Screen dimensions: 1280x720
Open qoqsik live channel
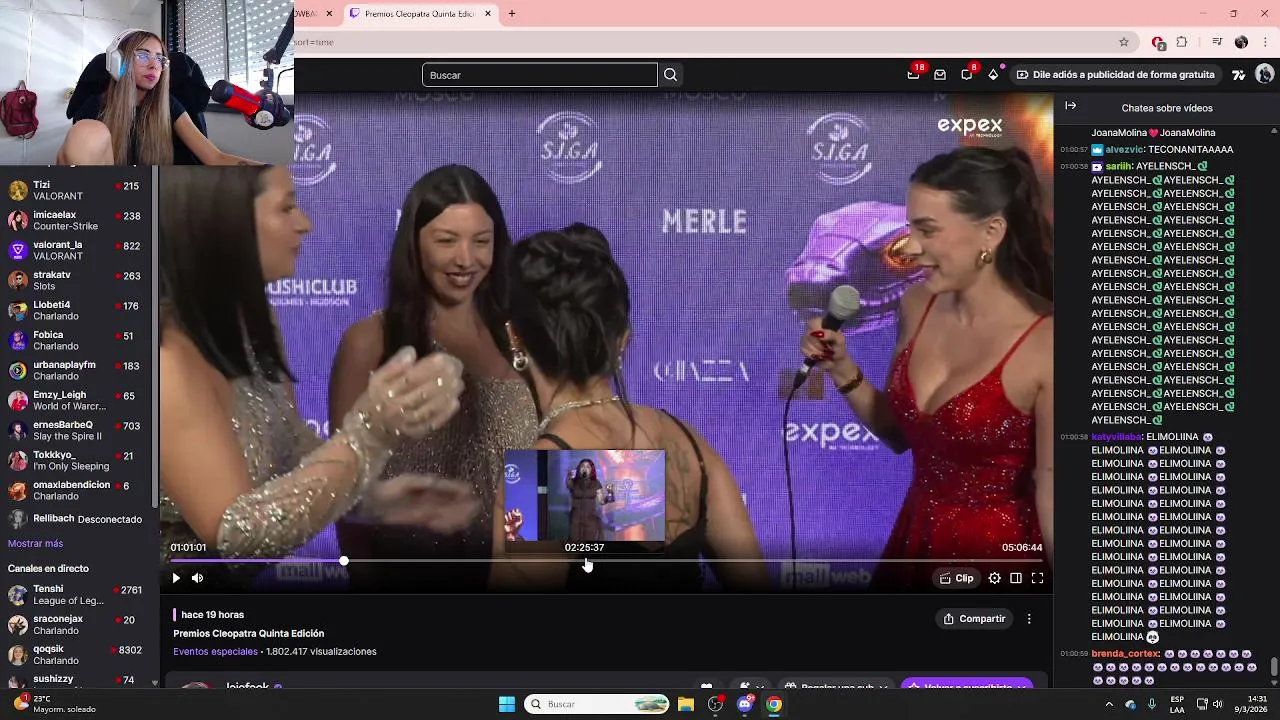tap(76, 655)
